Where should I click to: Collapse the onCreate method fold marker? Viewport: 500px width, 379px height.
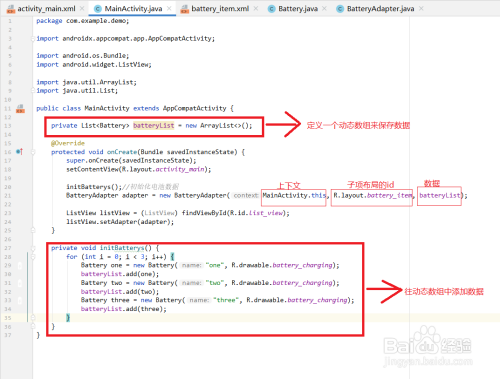(x=33, y=152)
